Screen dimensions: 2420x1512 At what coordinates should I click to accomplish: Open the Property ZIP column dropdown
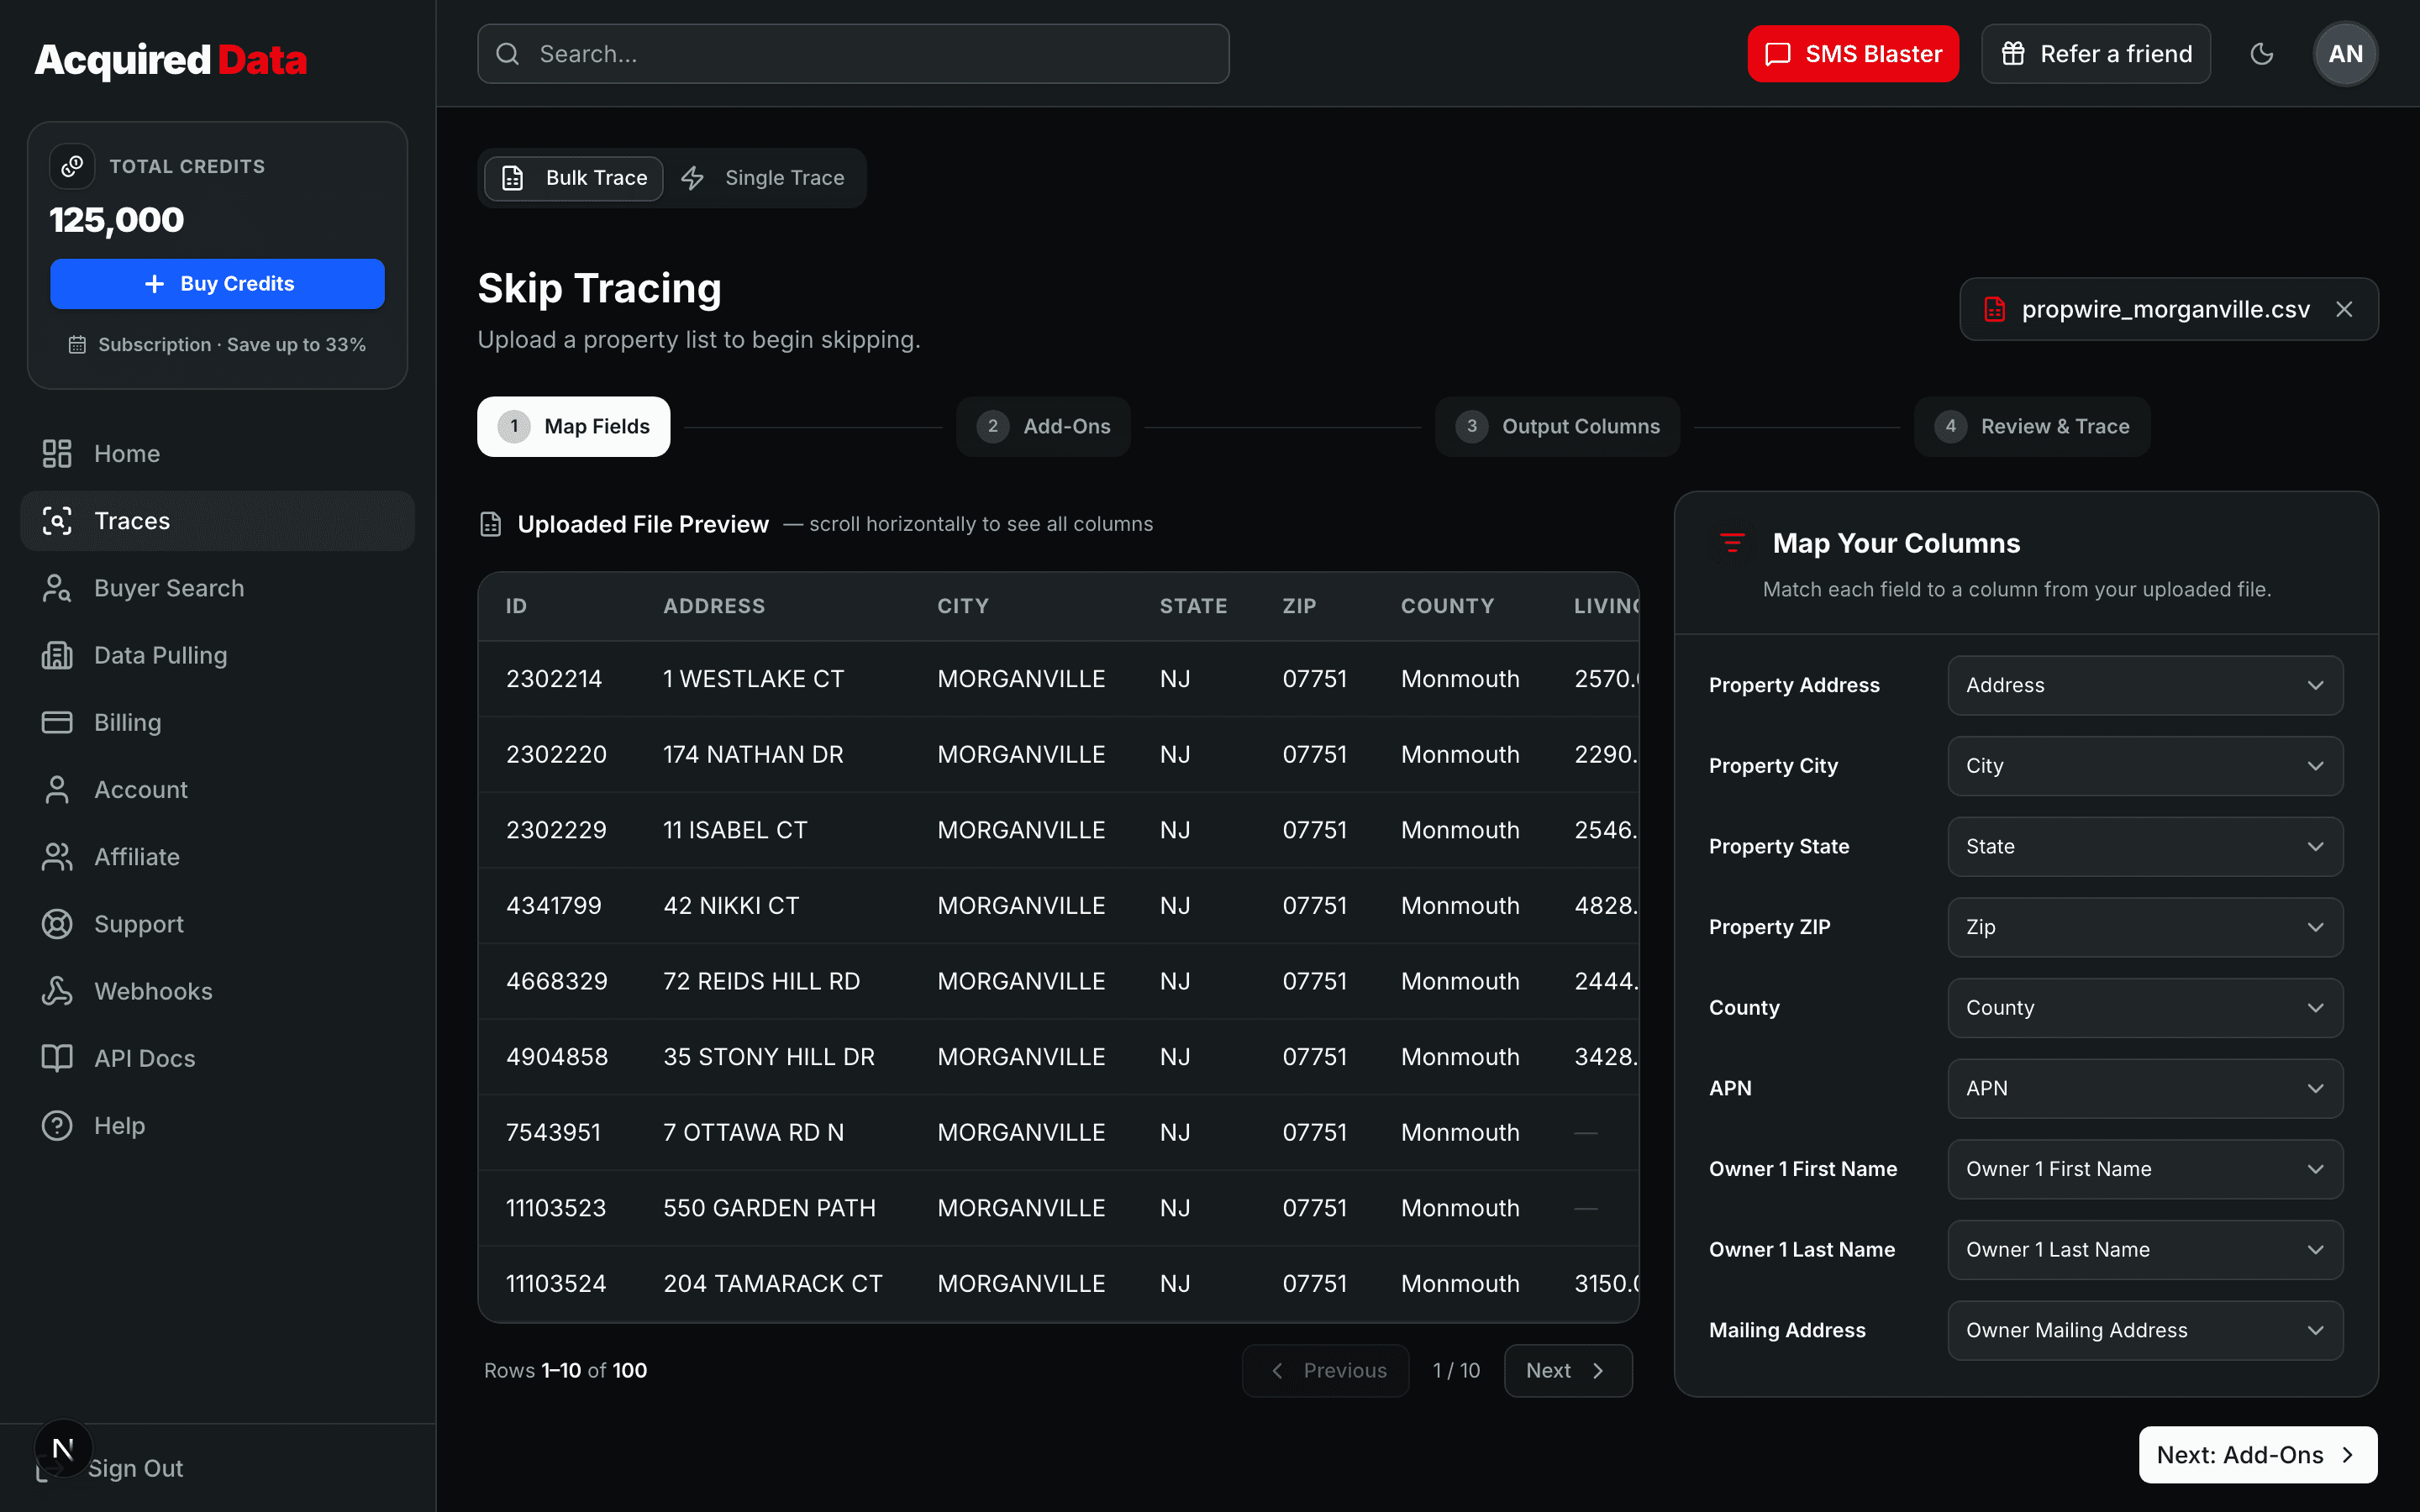pos(2144,927)
